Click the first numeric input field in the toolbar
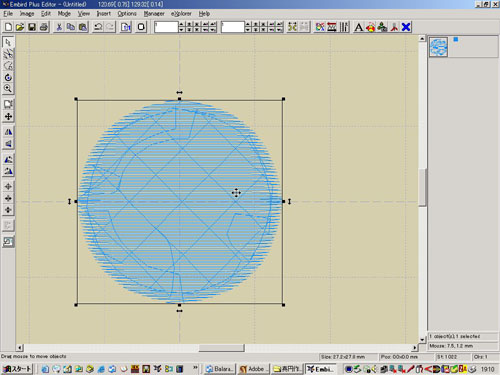This screenshot has width=500, height=375. coord(166,27)
